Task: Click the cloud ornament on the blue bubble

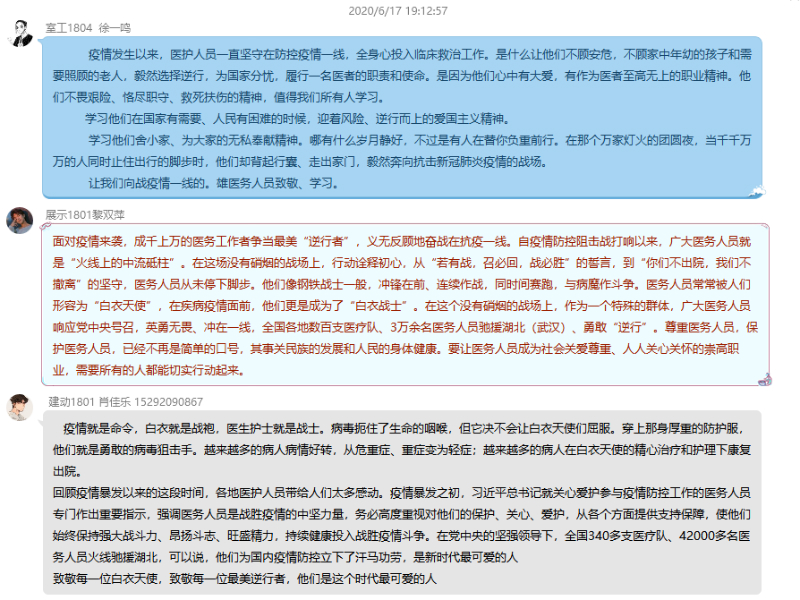Action: tap(760, 193)
